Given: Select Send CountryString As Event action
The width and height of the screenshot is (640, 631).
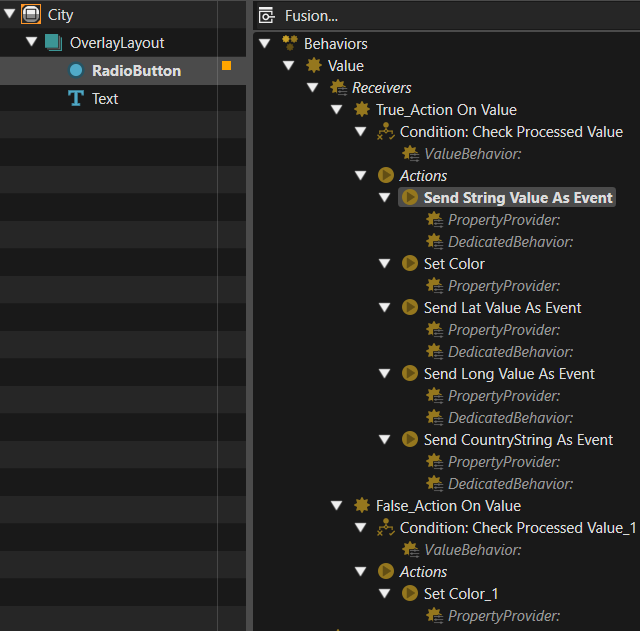Looking at the screenshot, I should pos(518,440).
